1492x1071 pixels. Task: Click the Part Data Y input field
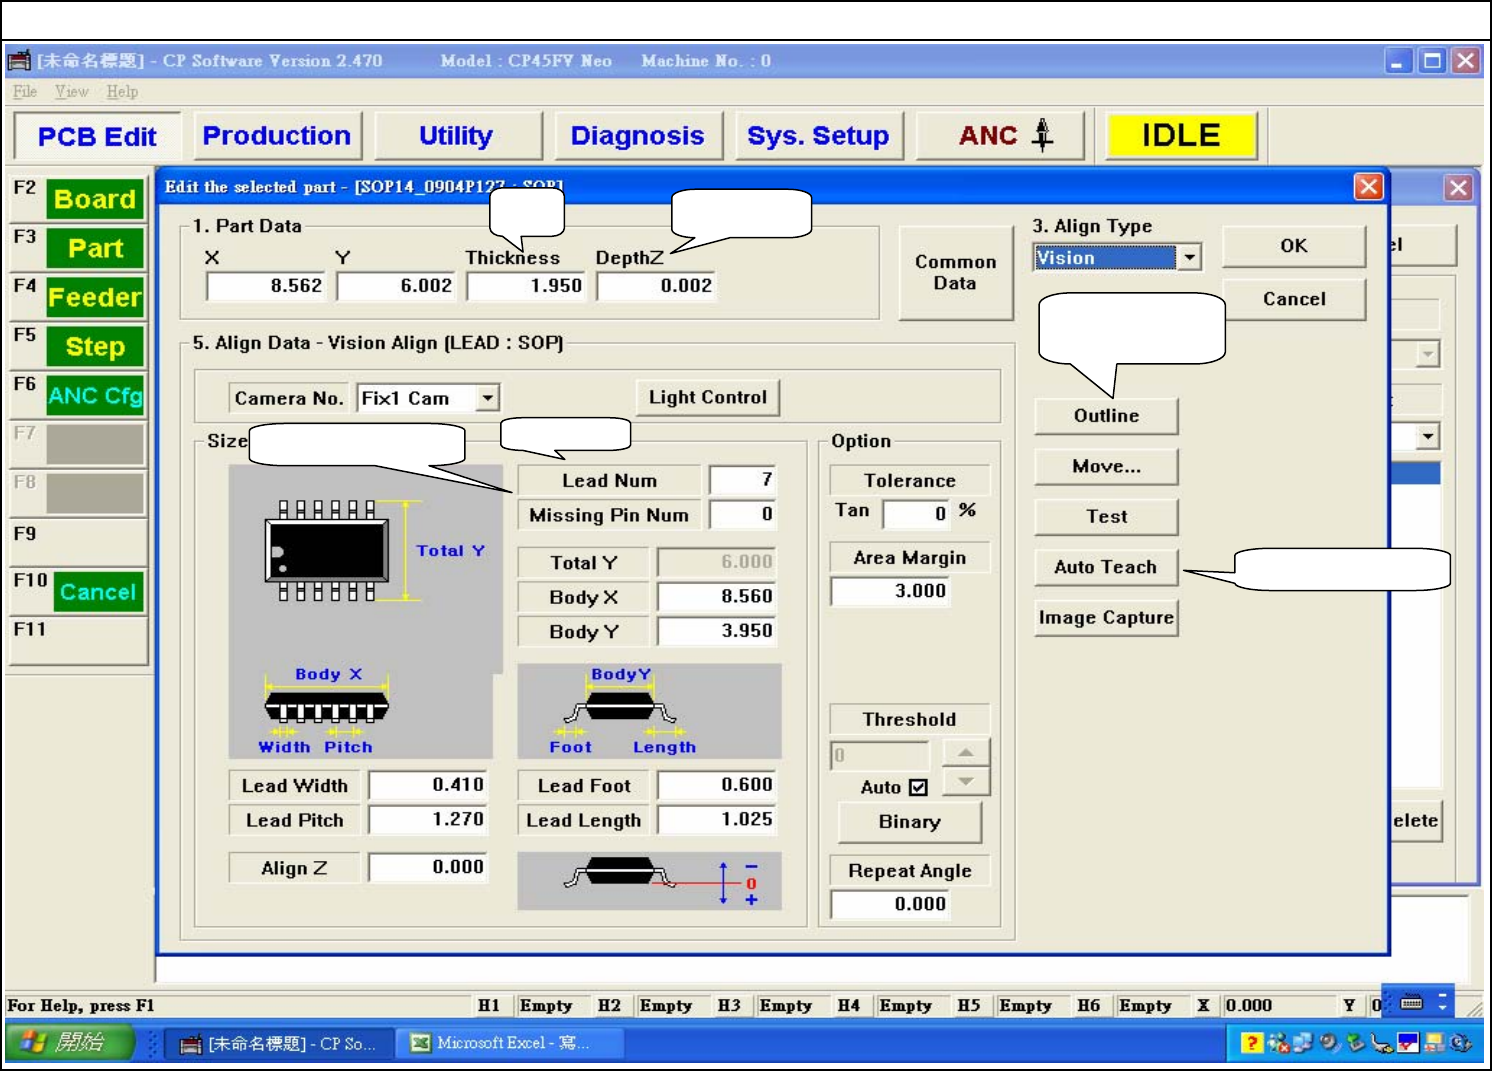tap(396, 286)
